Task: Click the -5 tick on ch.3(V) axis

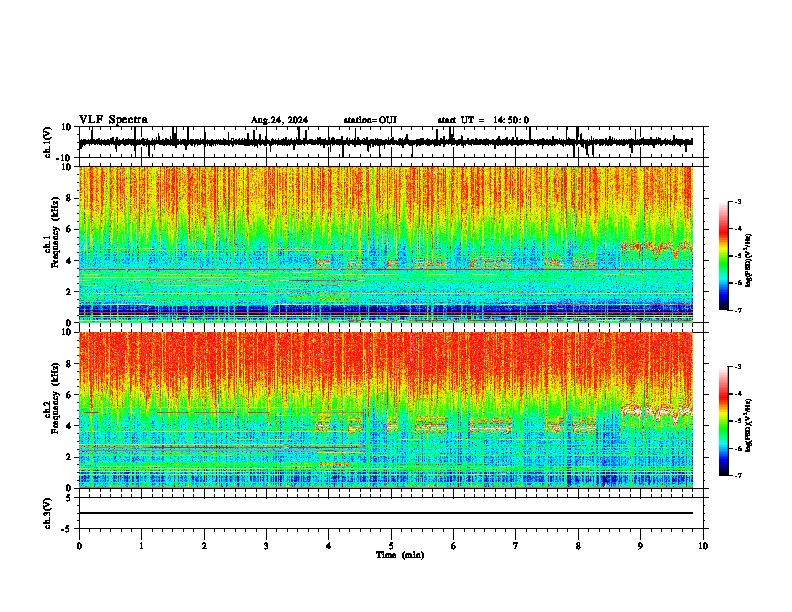Action: click(x=68, y=529)
